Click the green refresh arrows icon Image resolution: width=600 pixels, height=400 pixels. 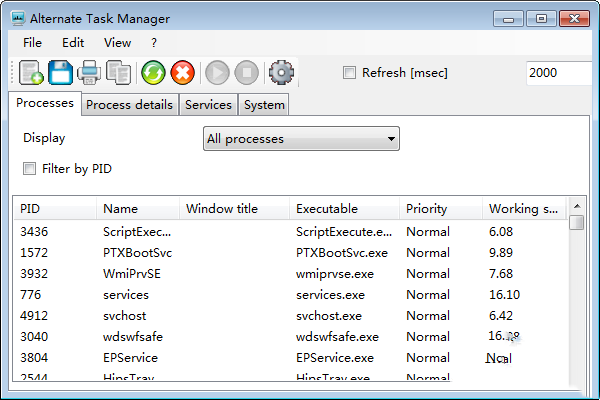click(x=152, y=72)
